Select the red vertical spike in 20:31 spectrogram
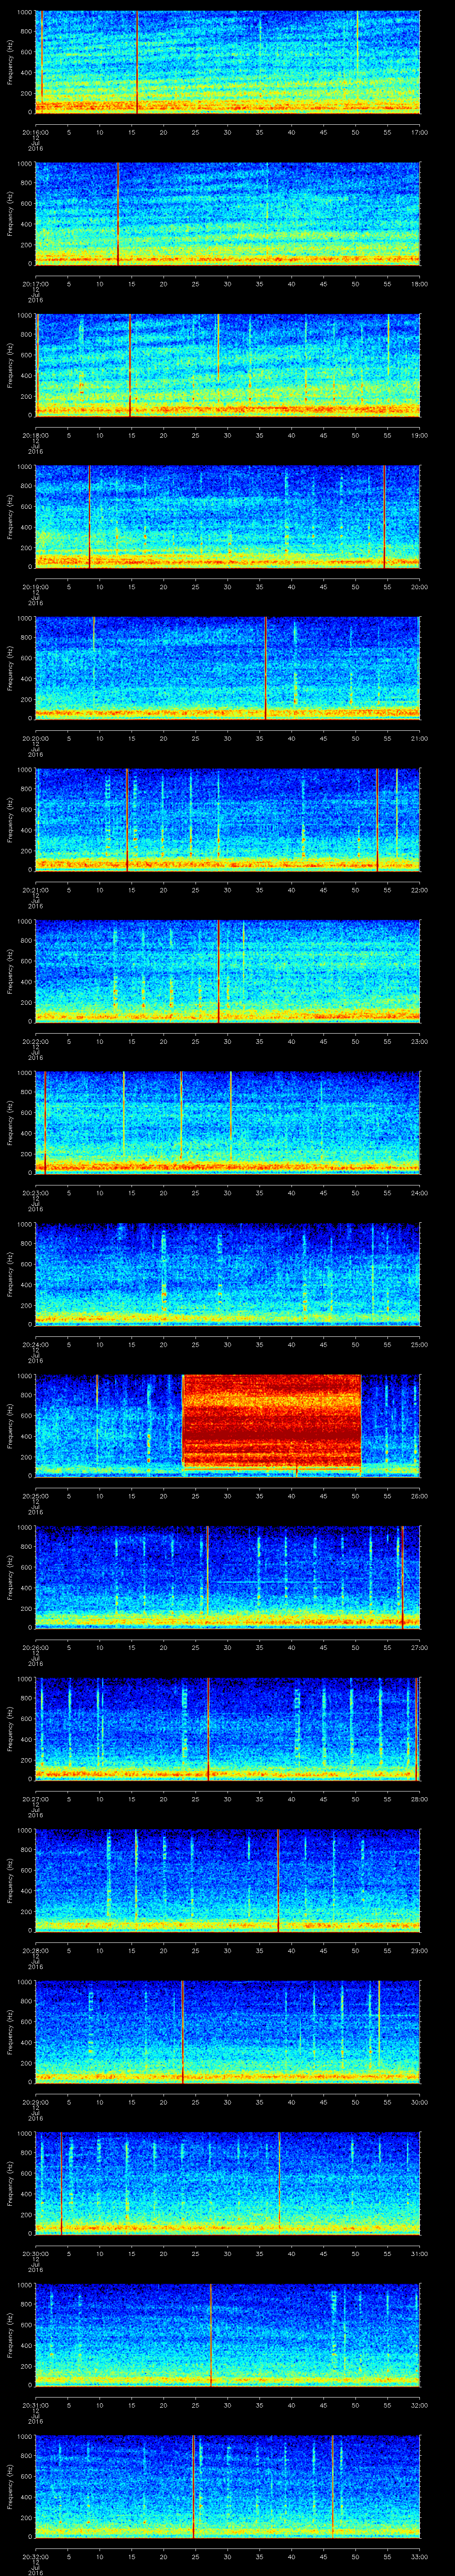 tap(211, 2334)
